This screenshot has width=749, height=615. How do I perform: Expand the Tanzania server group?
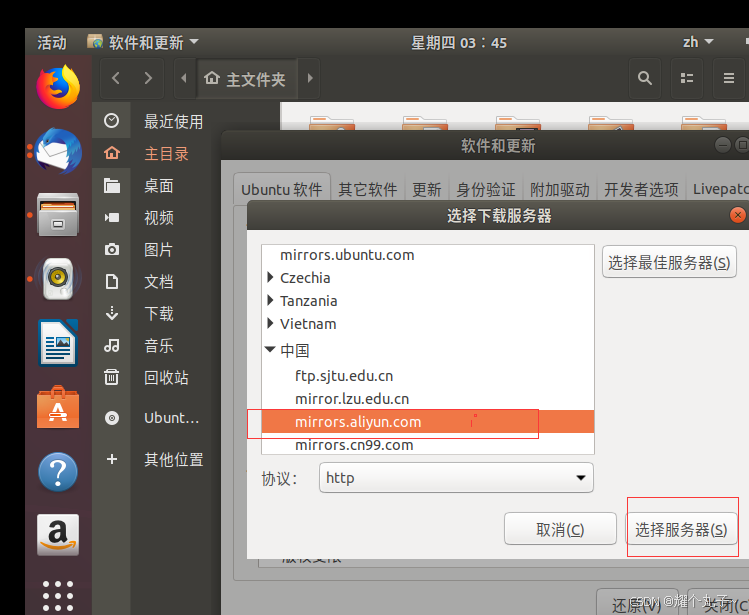click(270, 300)
